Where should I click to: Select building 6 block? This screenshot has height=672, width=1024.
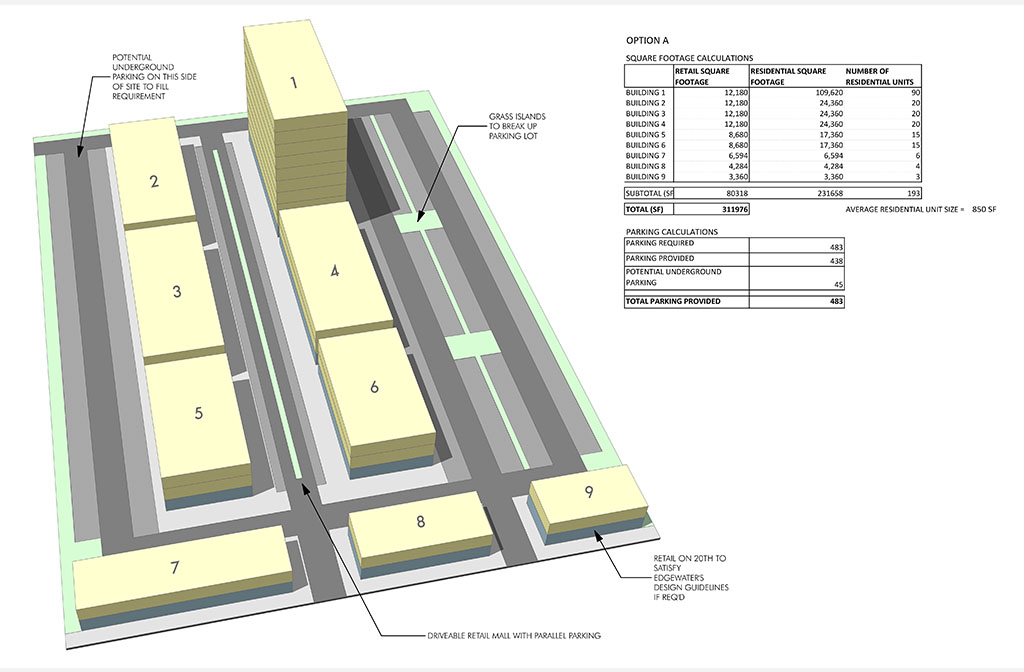(374, 386)
